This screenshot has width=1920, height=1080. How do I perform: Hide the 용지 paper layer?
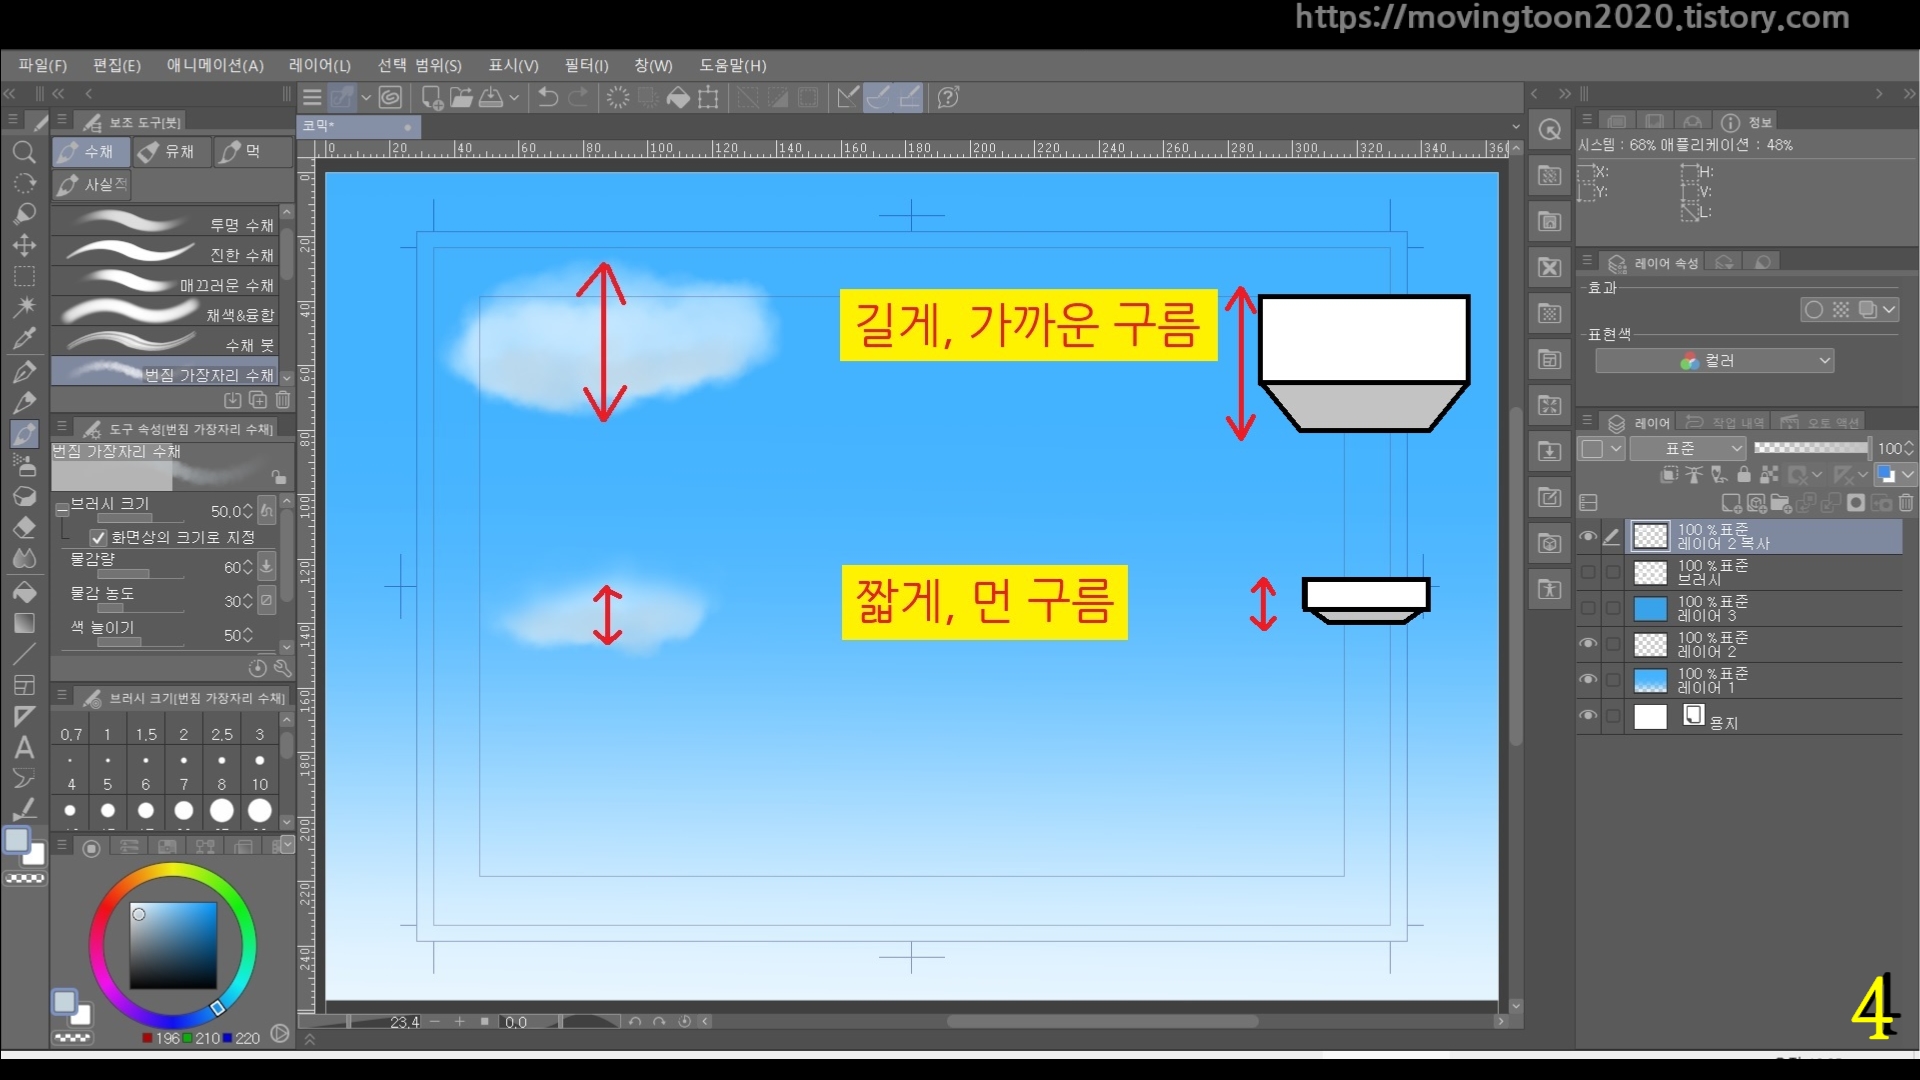(x=1587, y=716)
